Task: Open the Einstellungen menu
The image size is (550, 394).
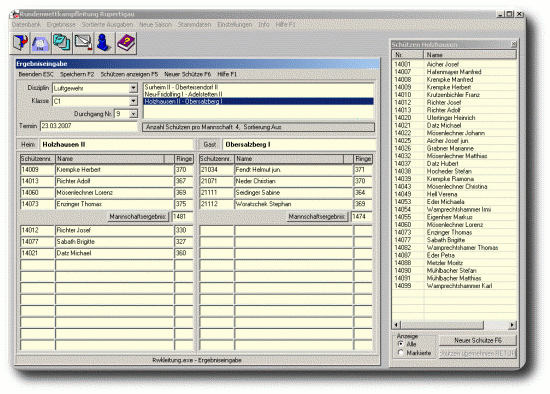Action: tap(234, 25)
